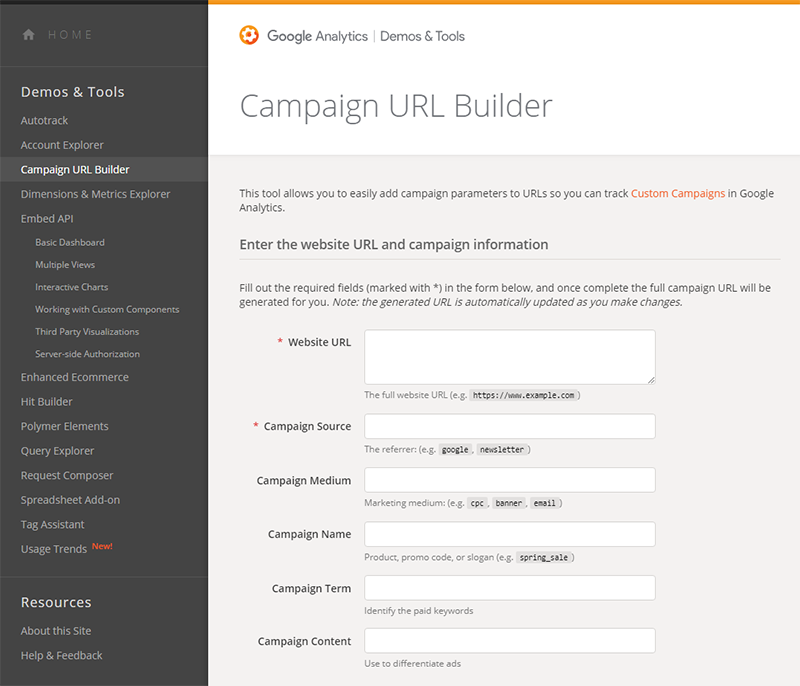Open Spreadsheet Add-on link
Image resolution: width=800 pixels, height=686 pixels.
[x=70, y=500]
